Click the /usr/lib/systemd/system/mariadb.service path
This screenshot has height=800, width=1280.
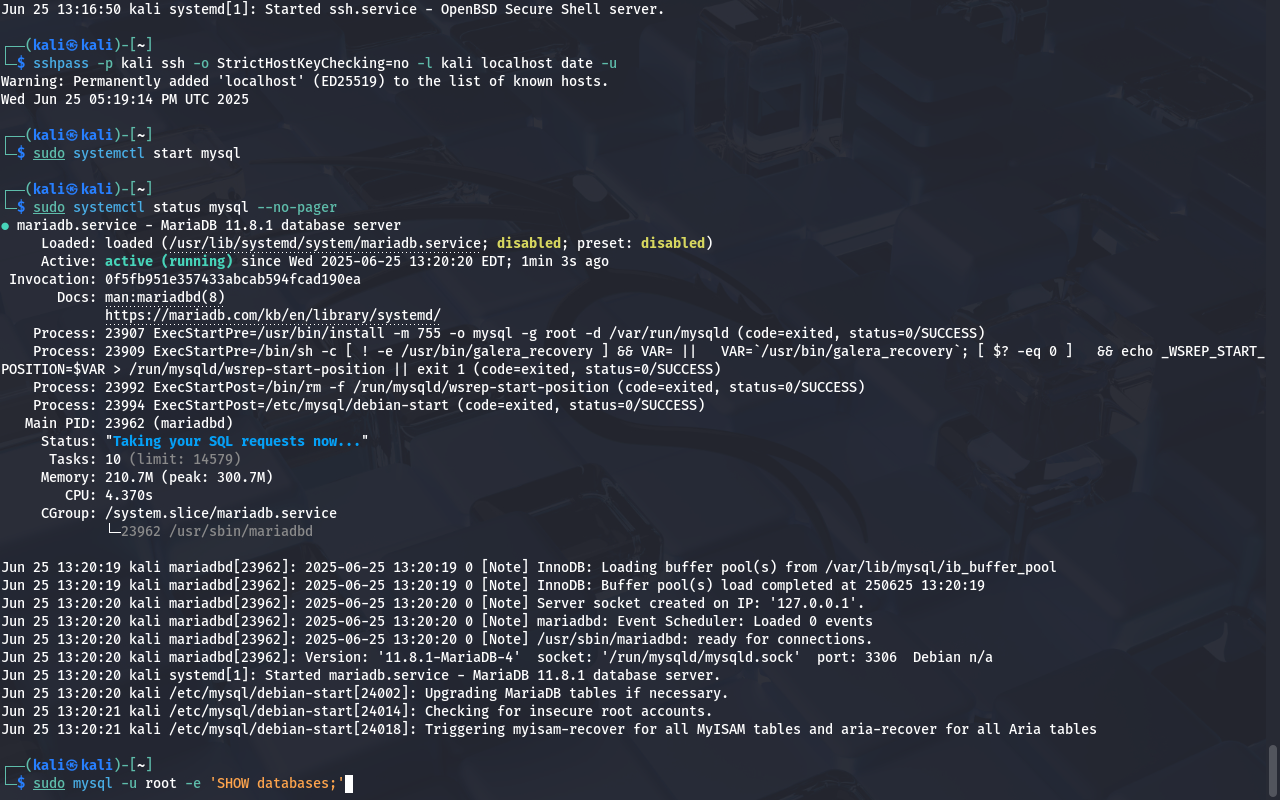325,243
